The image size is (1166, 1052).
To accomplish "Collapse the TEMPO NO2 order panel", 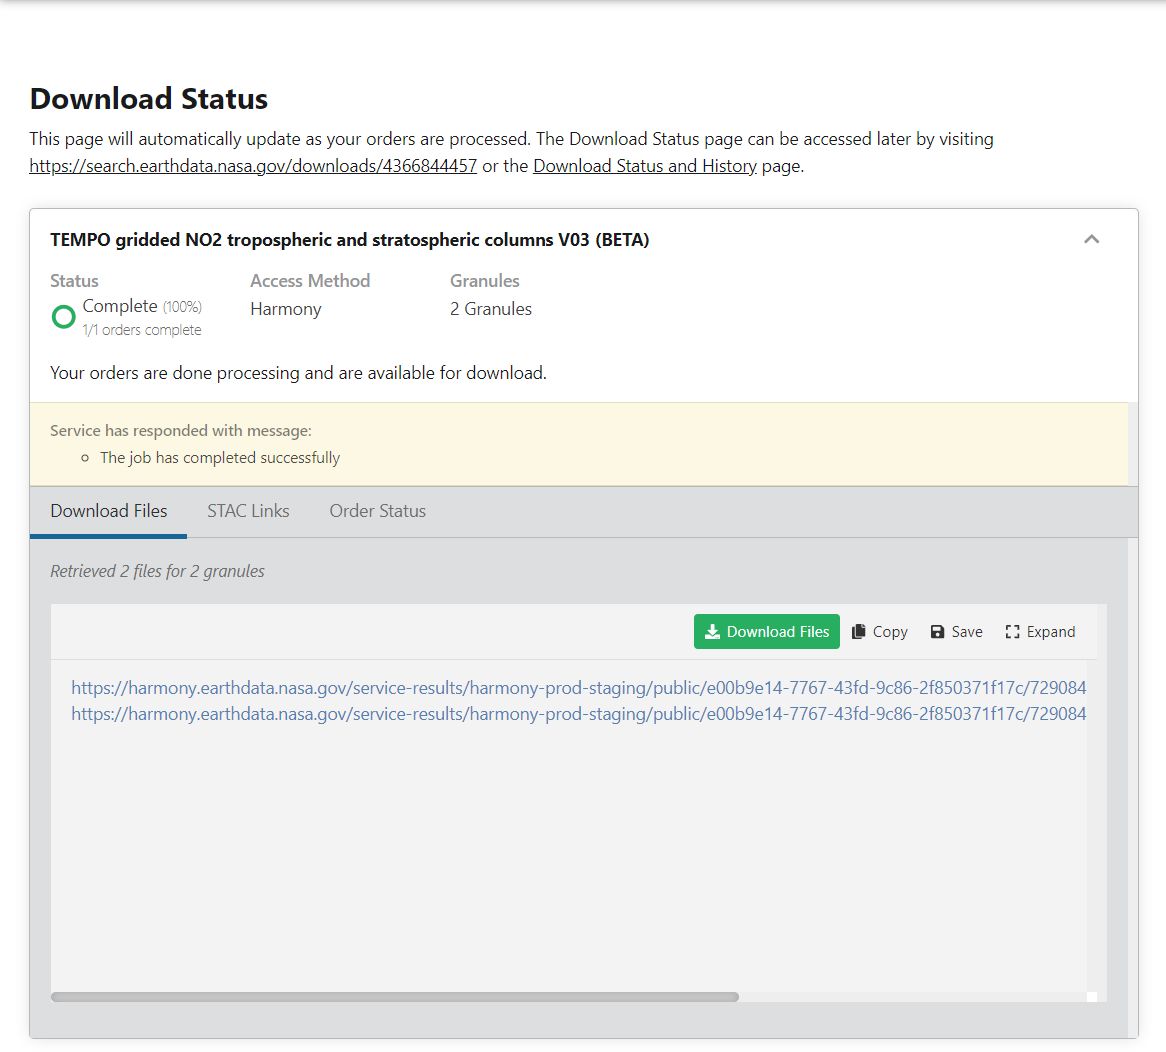I will coord(1091,239).
